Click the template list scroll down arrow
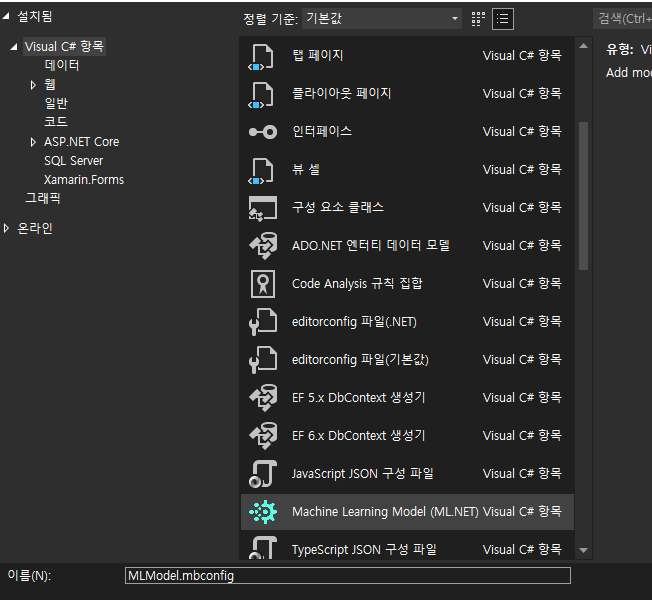The width and height of the screenshot is (652, 600). 583,550
